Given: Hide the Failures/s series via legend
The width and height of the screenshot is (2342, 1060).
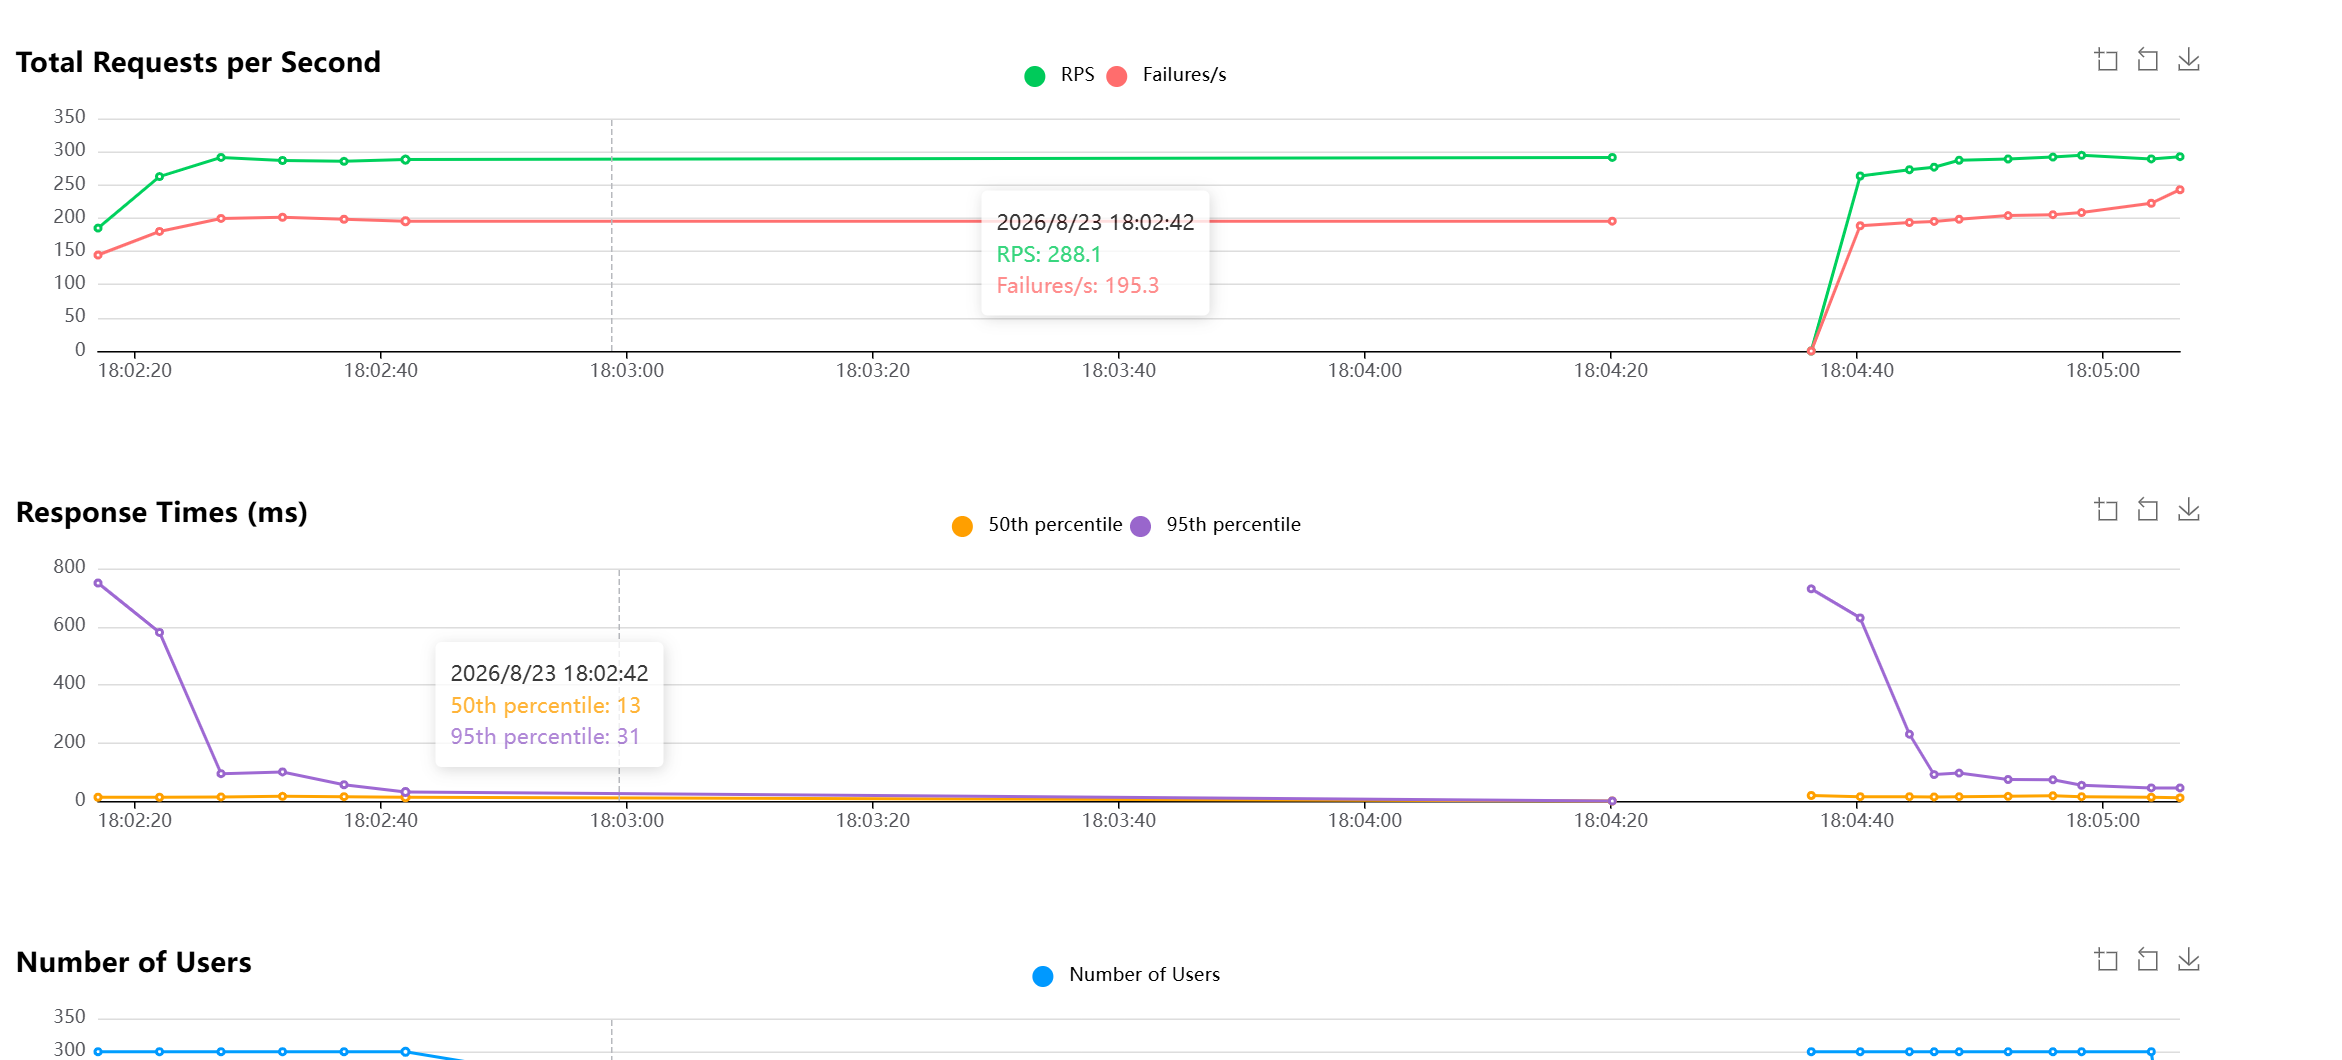Looking at the screenshot, I should pos(1167,75).
